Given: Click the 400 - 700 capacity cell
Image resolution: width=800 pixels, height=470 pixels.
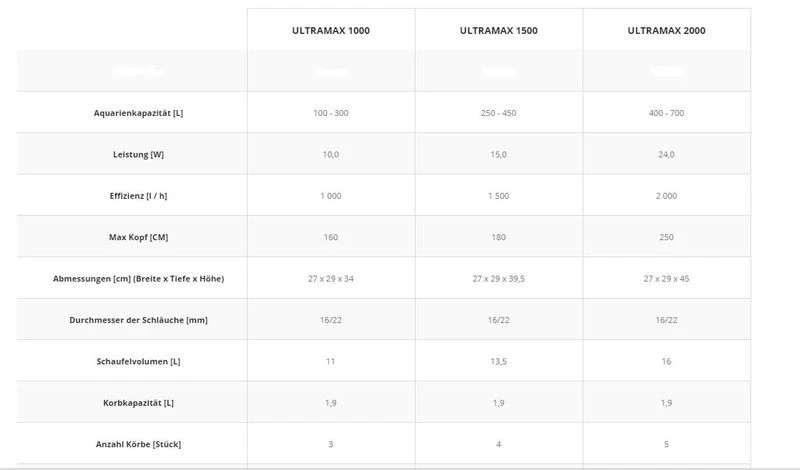Looking at the screenshot, I should [x=666, y=113].
